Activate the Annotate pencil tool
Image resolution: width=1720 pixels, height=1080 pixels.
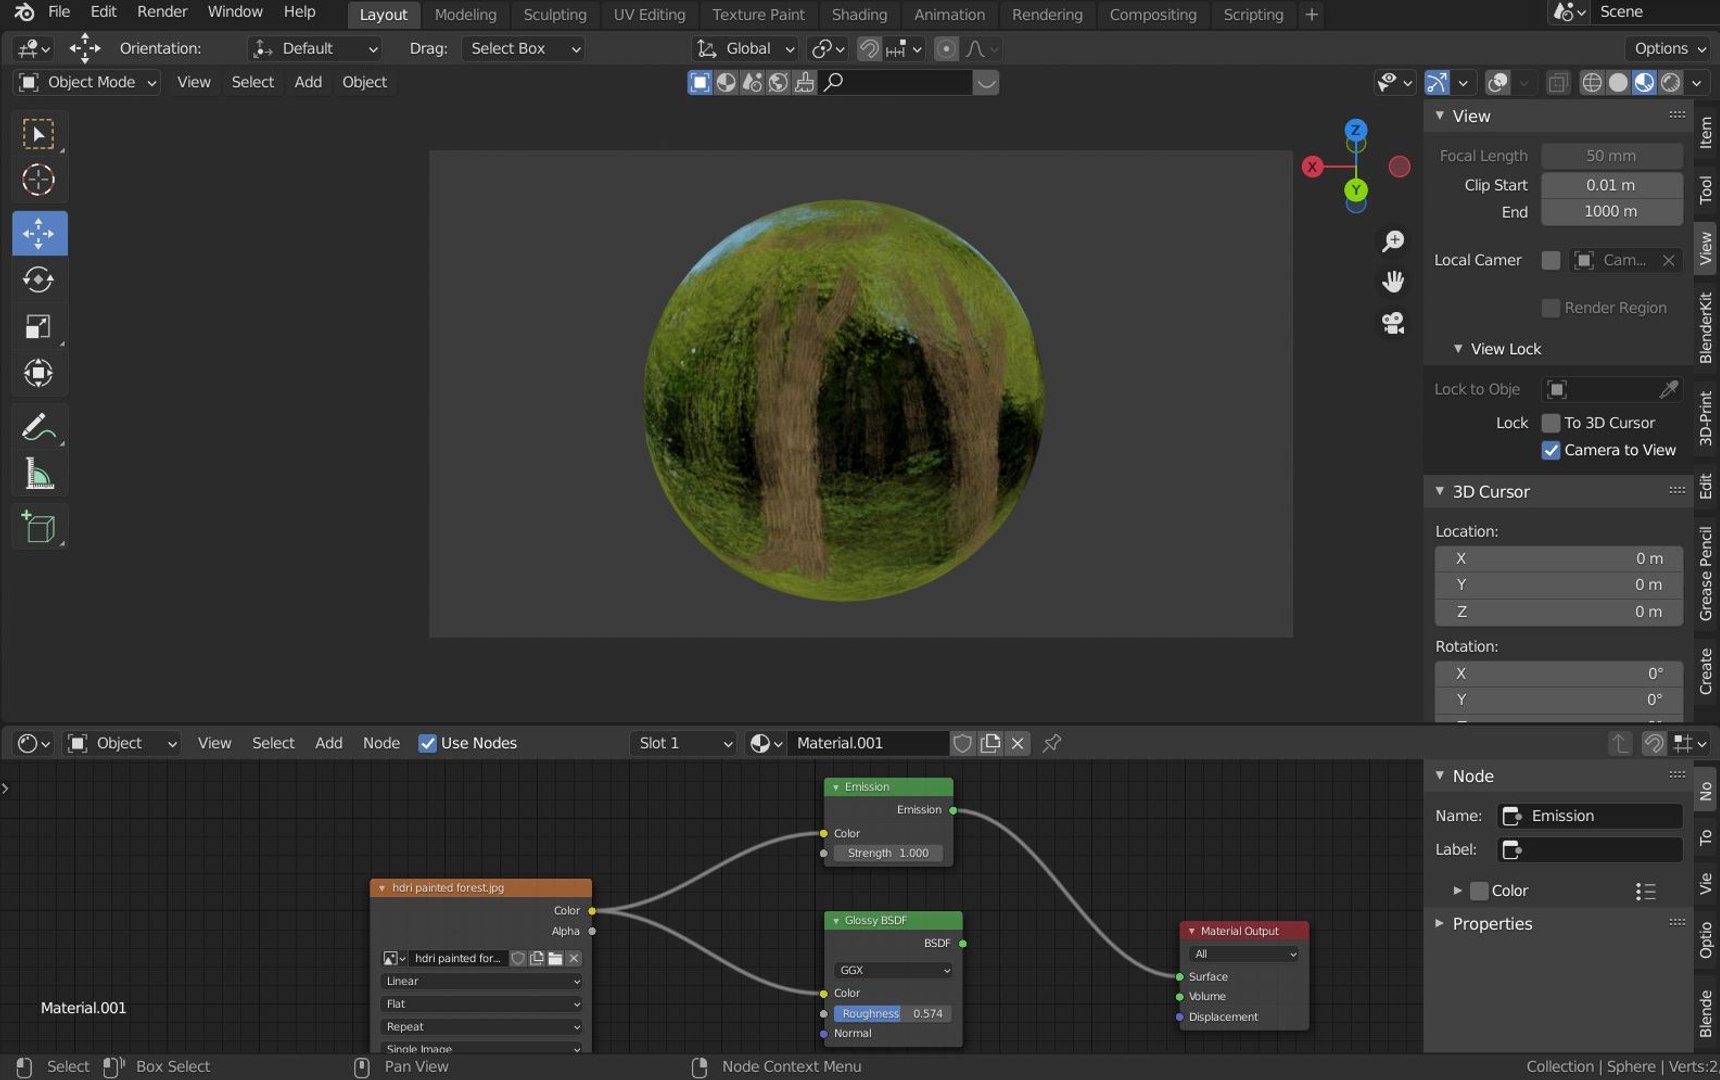tap(38, 427)
